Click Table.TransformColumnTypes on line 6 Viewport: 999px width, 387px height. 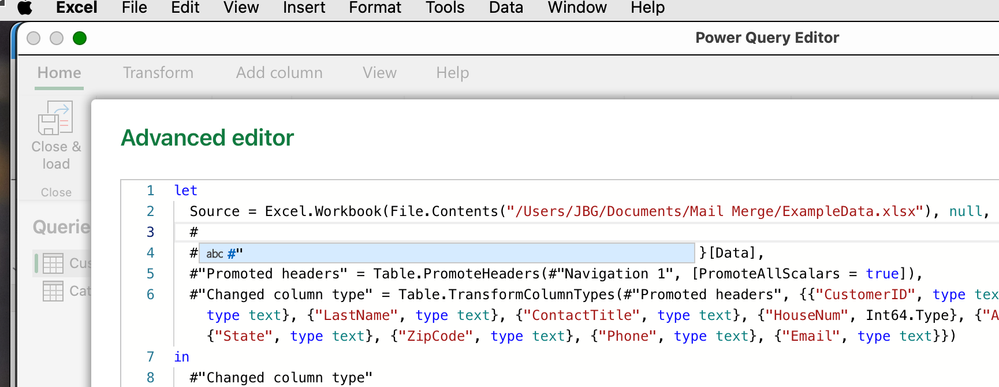pyautogui.click(x=507, y=295)
